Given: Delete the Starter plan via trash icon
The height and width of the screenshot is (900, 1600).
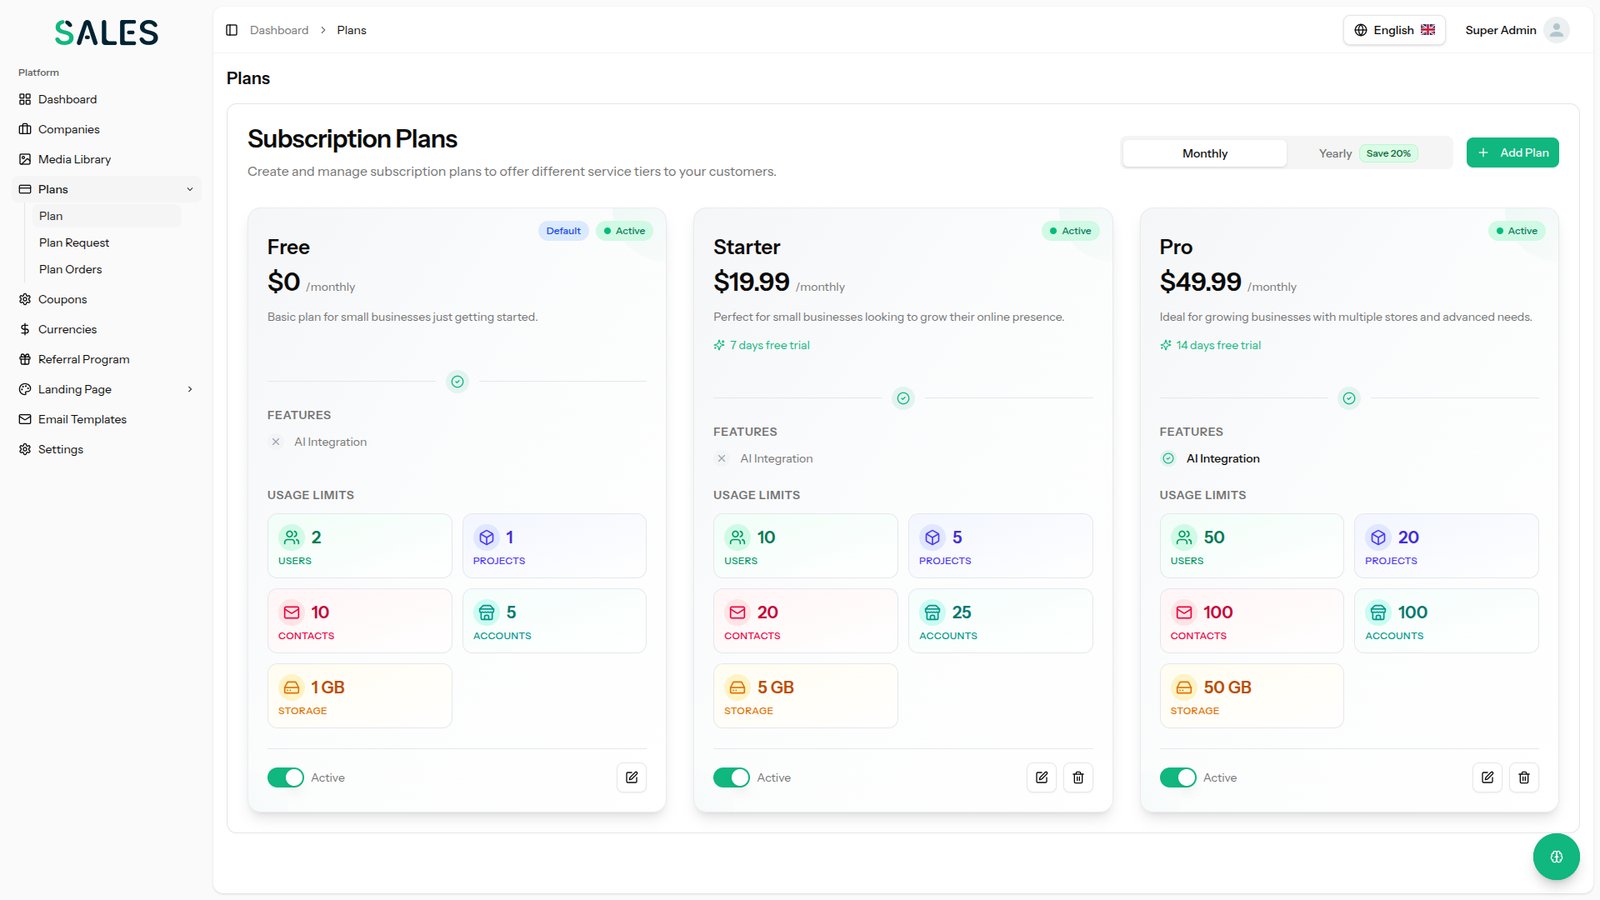Looking at the screenshot, I should (x=1078, y=777).
